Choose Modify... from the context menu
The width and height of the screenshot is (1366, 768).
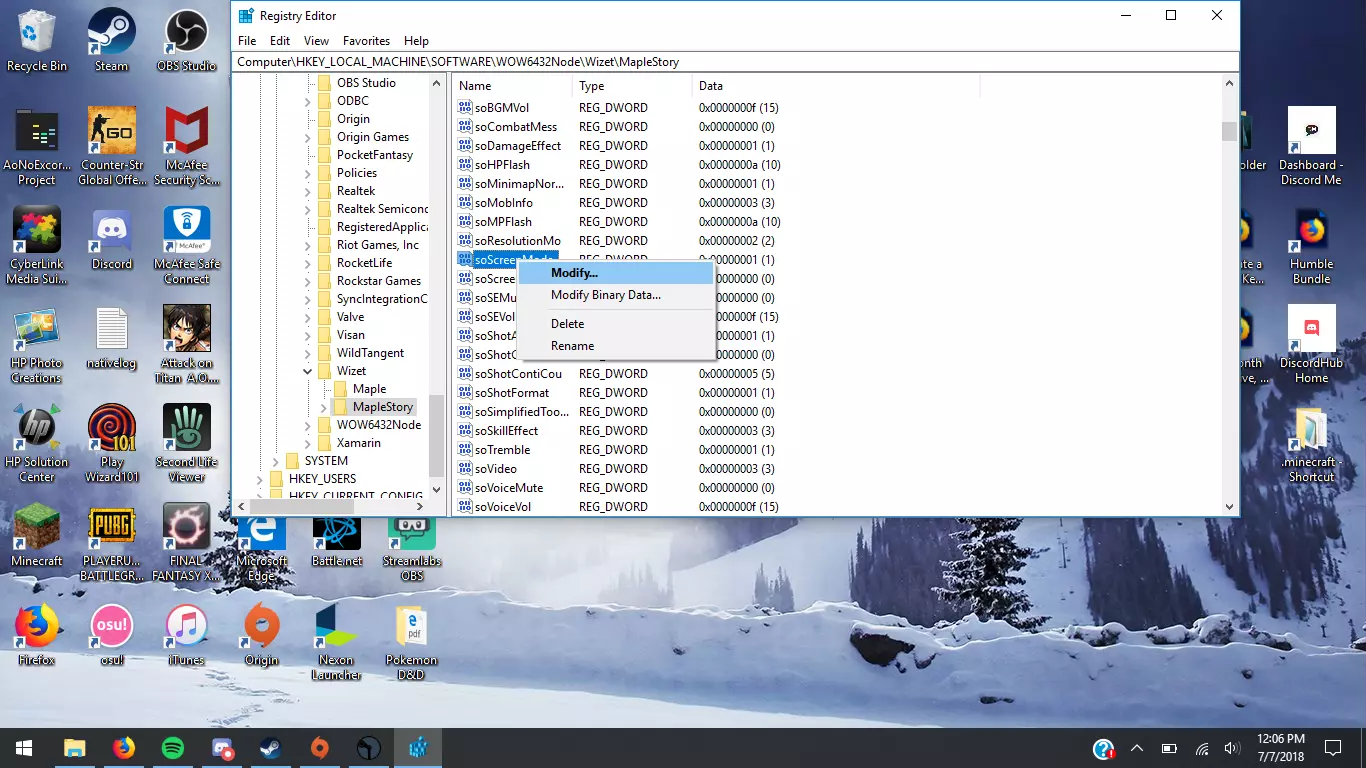pyautogui.click(x=574, y=273)
